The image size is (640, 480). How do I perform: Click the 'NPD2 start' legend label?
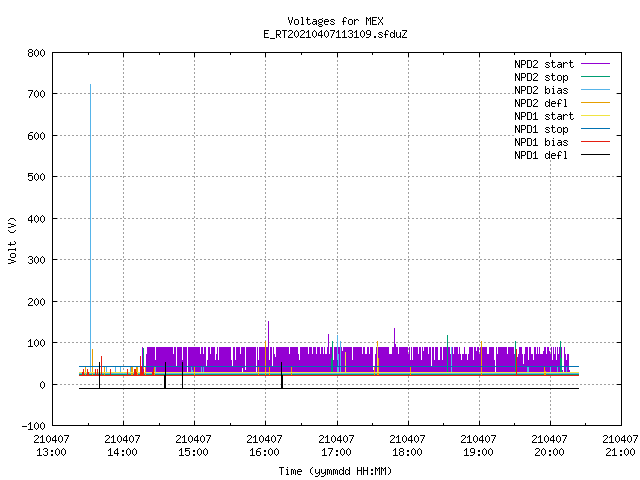(x=544, y=64)
